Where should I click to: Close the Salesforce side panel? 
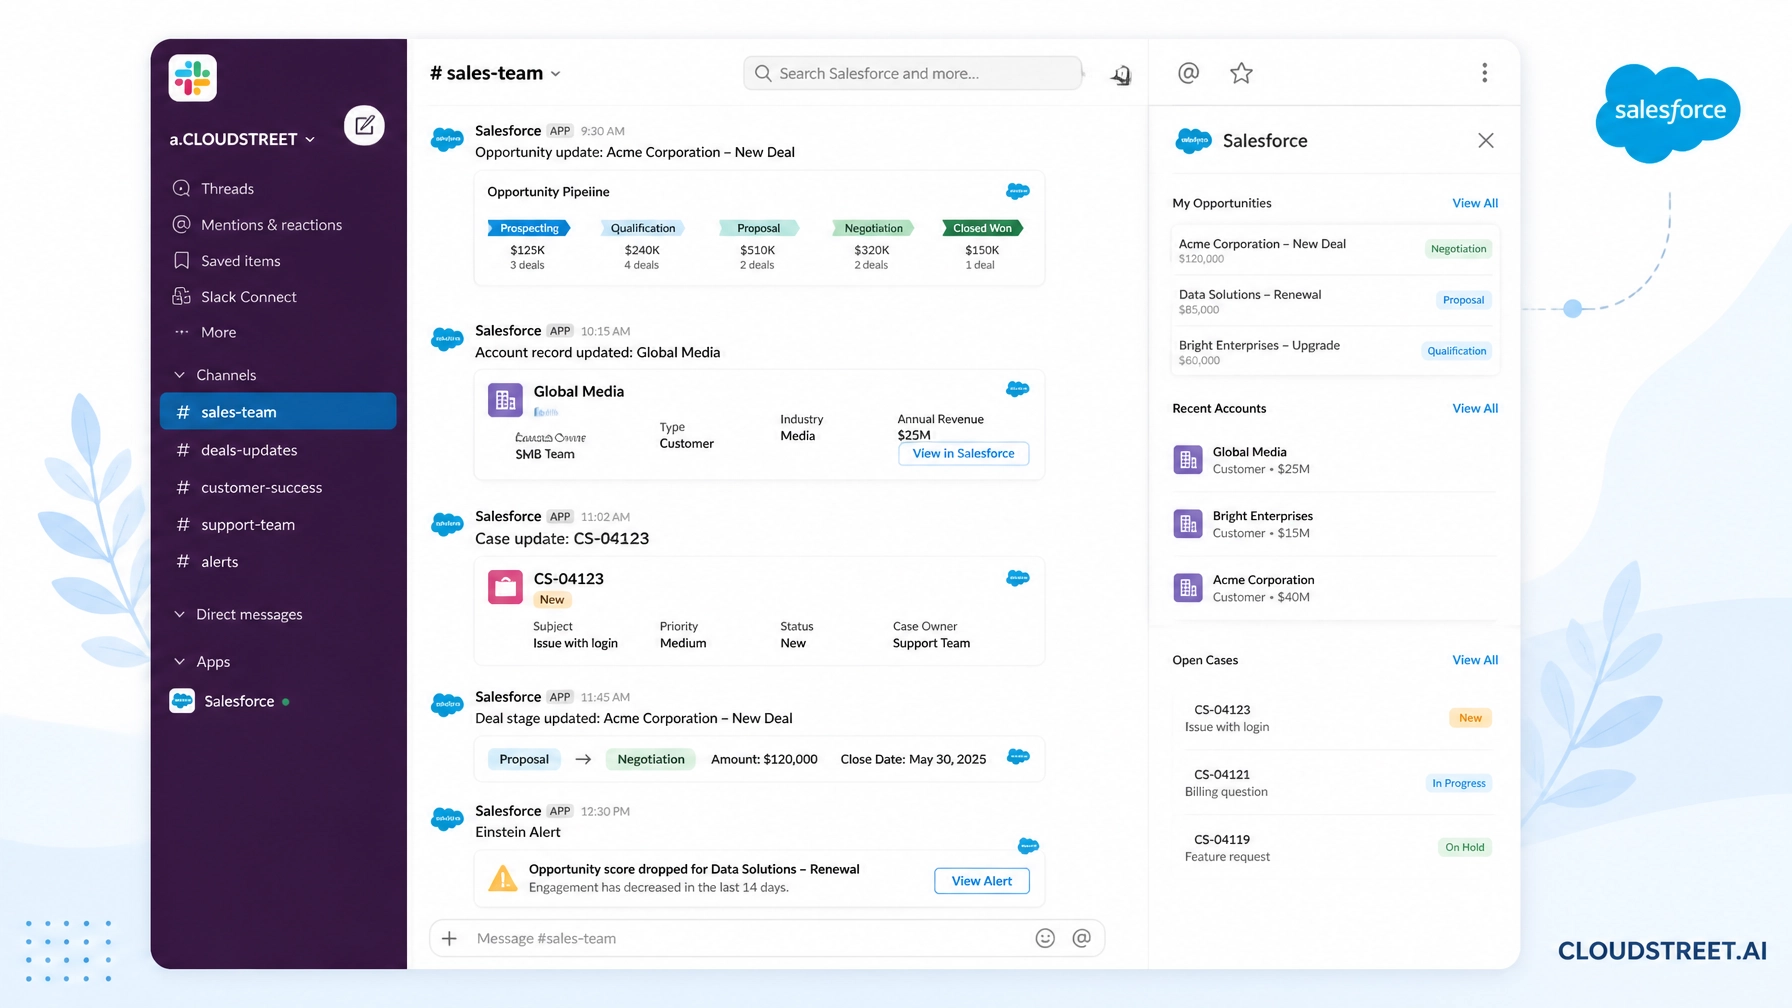coord(1486,140)
